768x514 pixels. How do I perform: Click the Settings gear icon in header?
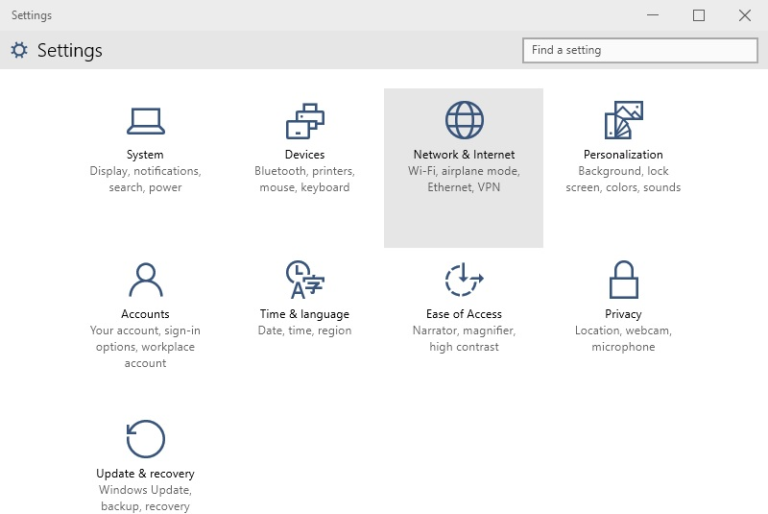[x=19, y=50]
